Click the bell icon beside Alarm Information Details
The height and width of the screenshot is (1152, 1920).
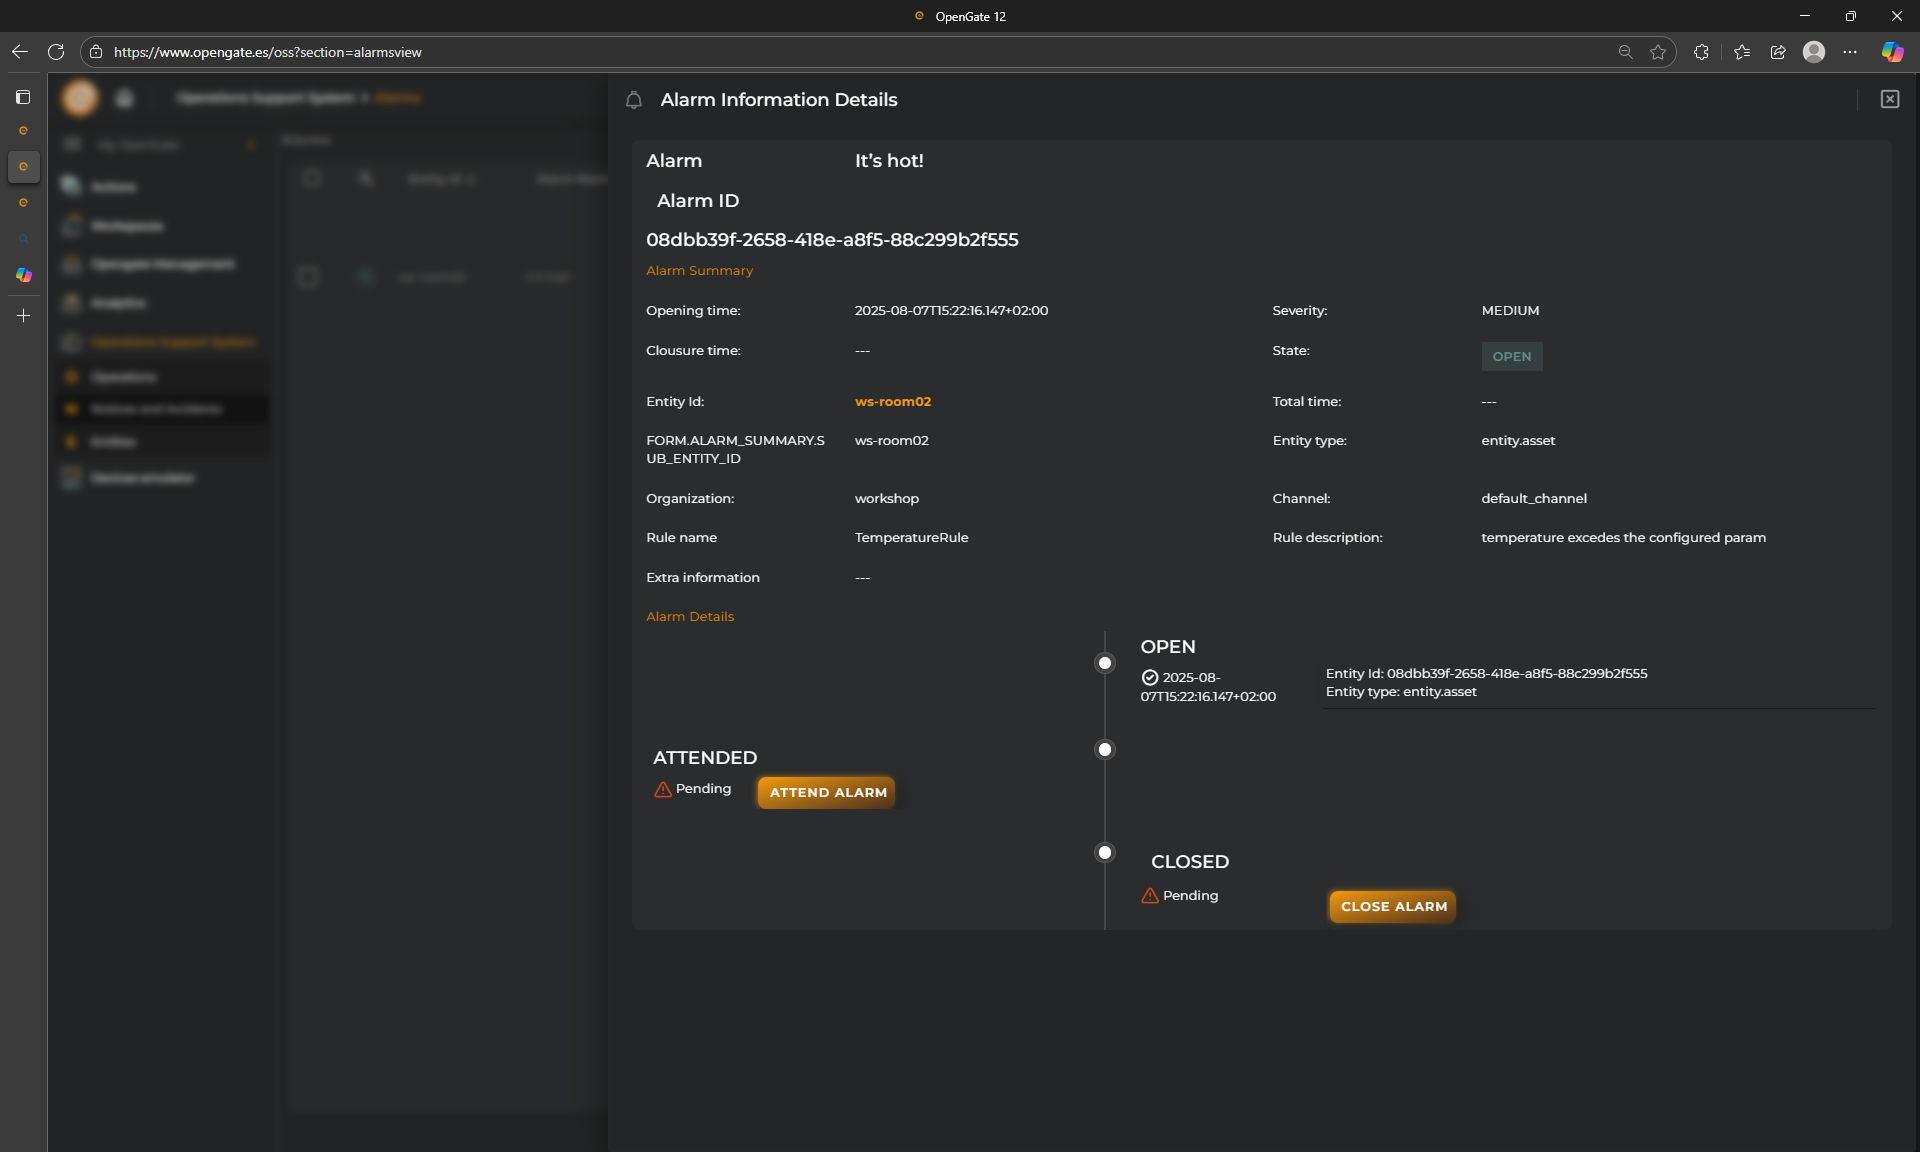(634, 100)
